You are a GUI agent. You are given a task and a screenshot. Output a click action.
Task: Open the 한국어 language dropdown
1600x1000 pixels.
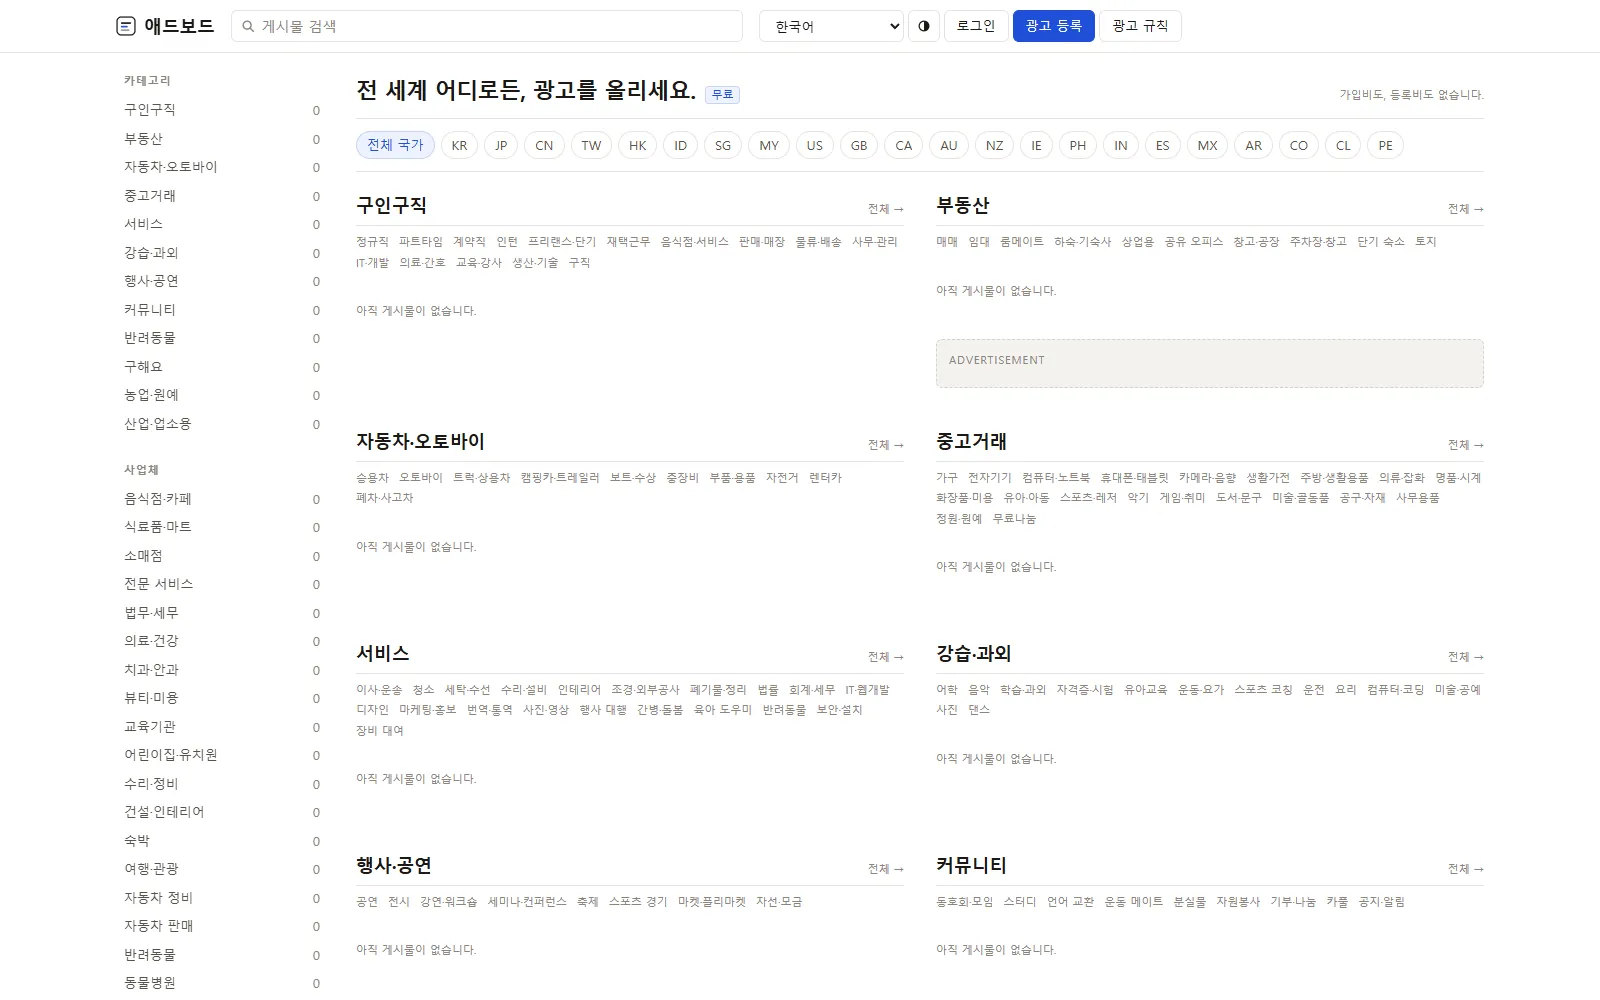tap(831, 26)
